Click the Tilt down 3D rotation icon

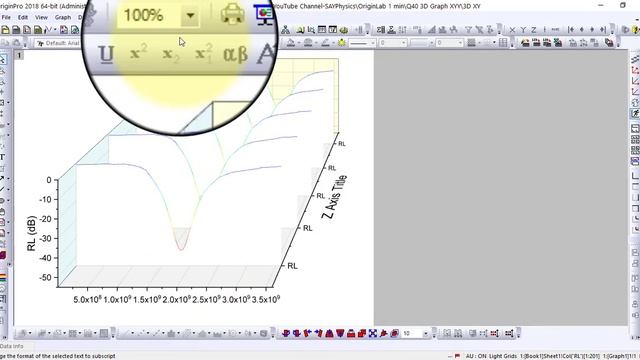(340, 333)
